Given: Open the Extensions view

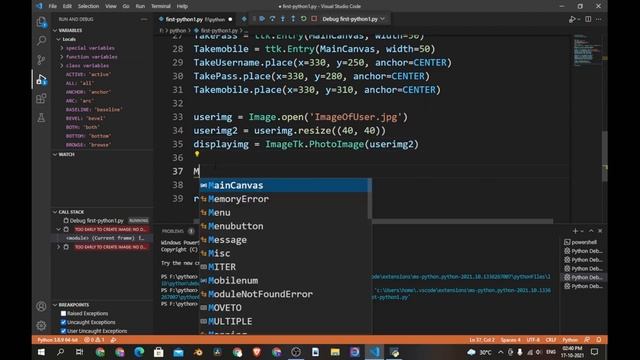Looking at the screenshot, I should click(x=41, y=98).
